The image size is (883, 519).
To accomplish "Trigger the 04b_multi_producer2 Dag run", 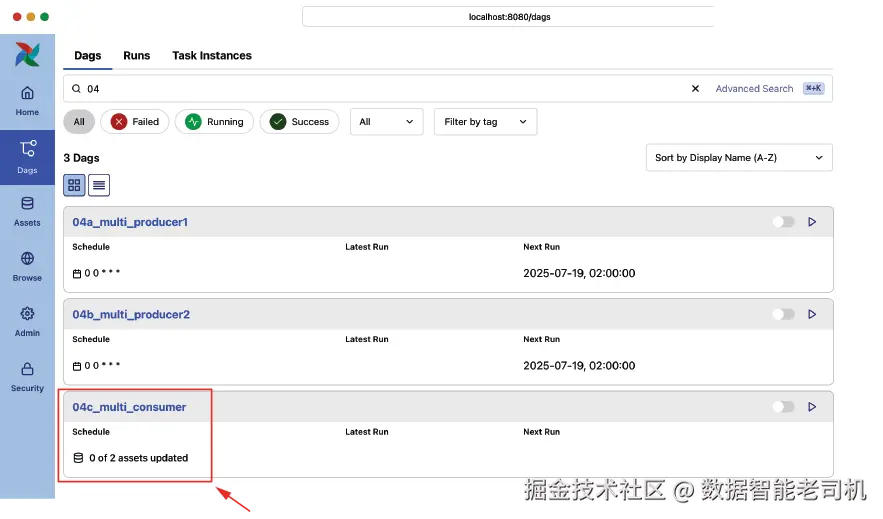I will pos(812,314).
